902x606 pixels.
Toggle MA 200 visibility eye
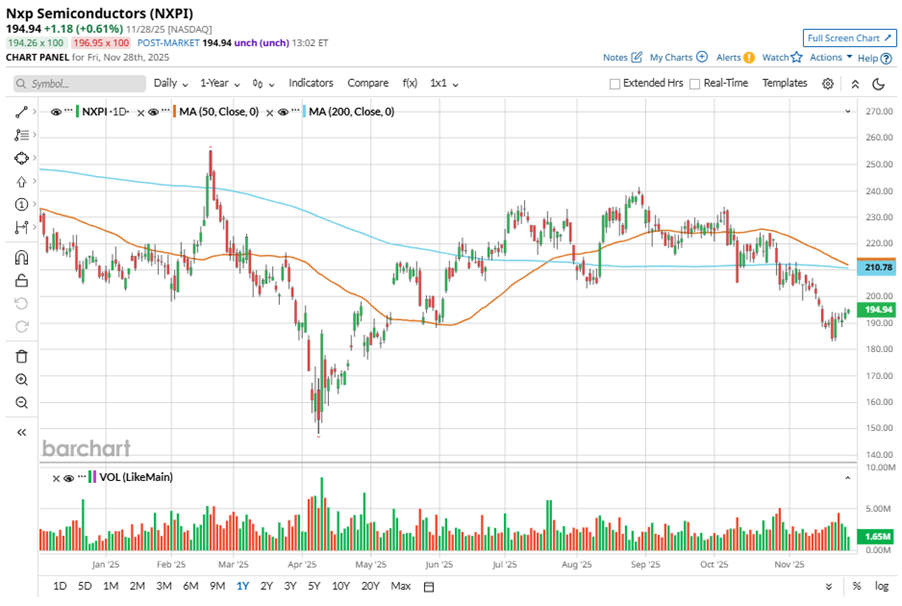(x=283, y=112)
